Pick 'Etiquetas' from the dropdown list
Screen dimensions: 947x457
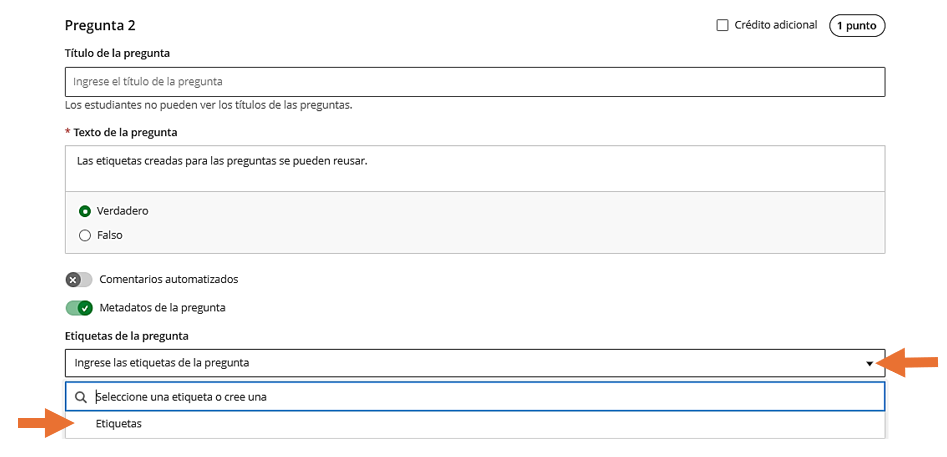pyautogui.click(x=118, y=424)
